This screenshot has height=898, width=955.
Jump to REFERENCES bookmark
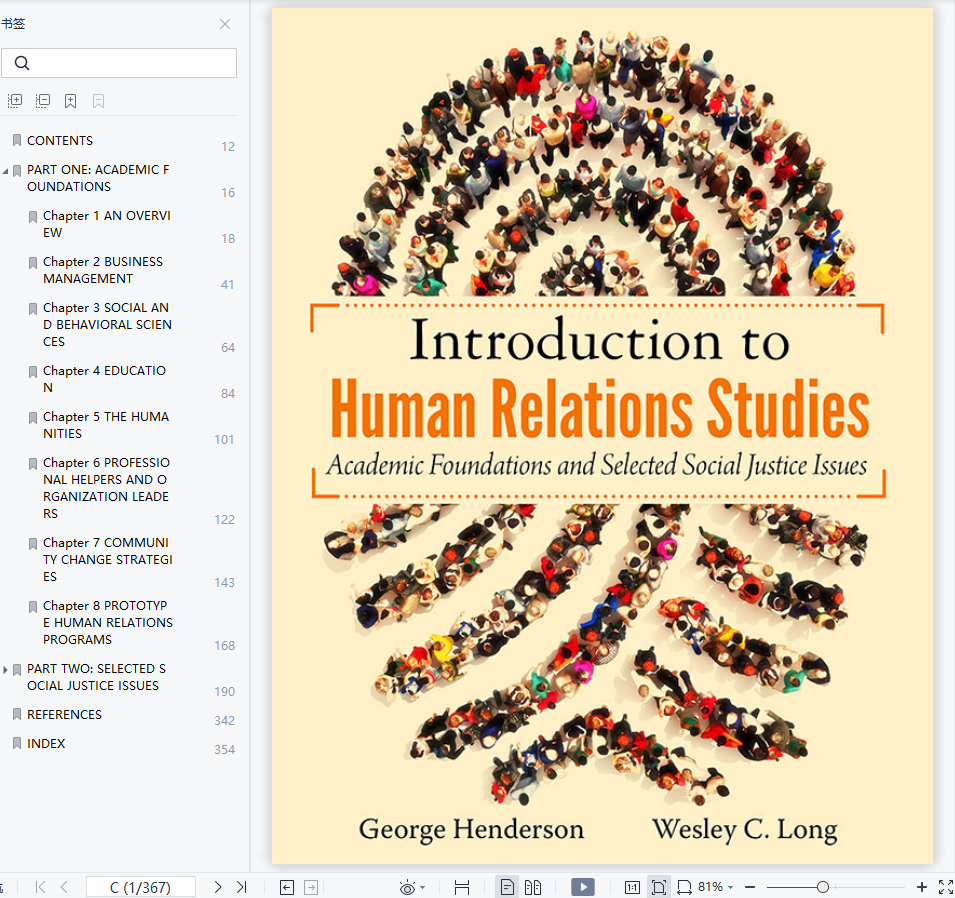(x=65, y=715)
